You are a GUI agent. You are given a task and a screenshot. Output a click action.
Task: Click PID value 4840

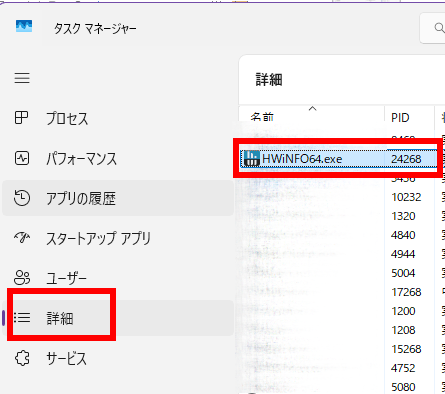coord(403,235)
